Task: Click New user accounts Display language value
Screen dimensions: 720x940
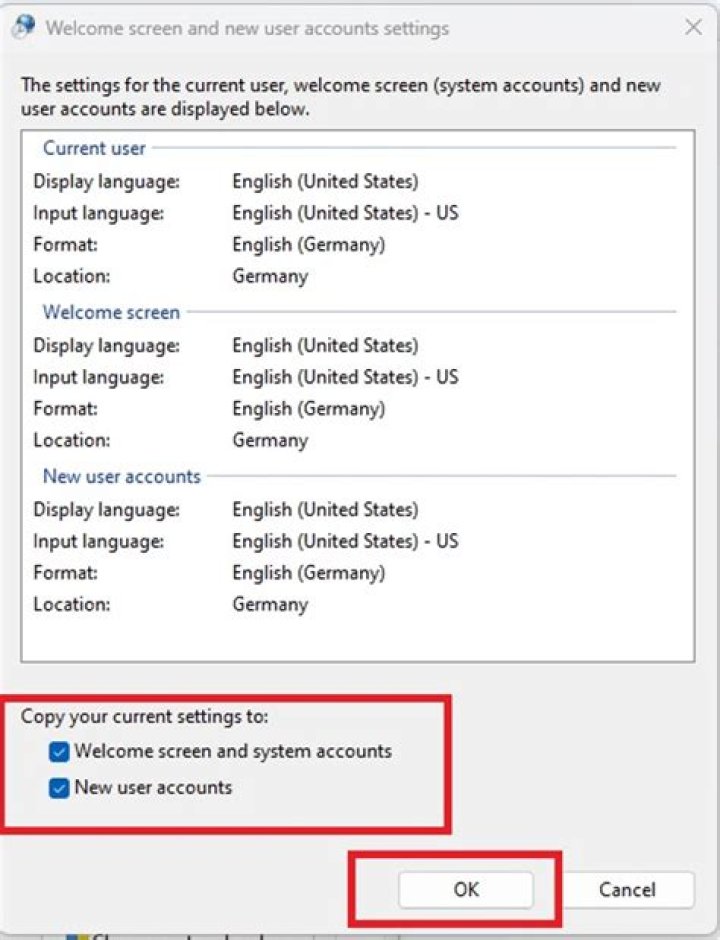Action: click(x=326, y=510)
